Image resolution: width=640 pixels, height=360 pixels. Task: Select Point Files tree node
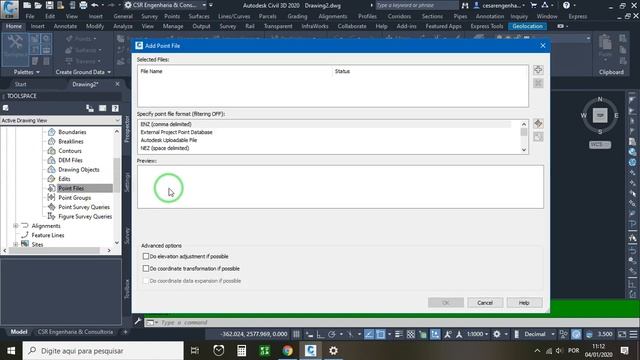[71, 189]
